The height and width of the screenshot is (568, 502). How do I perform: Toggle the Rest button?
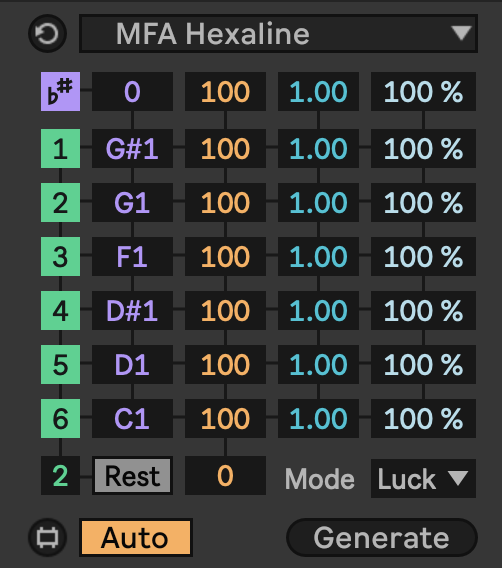click(x=132, y=476)
